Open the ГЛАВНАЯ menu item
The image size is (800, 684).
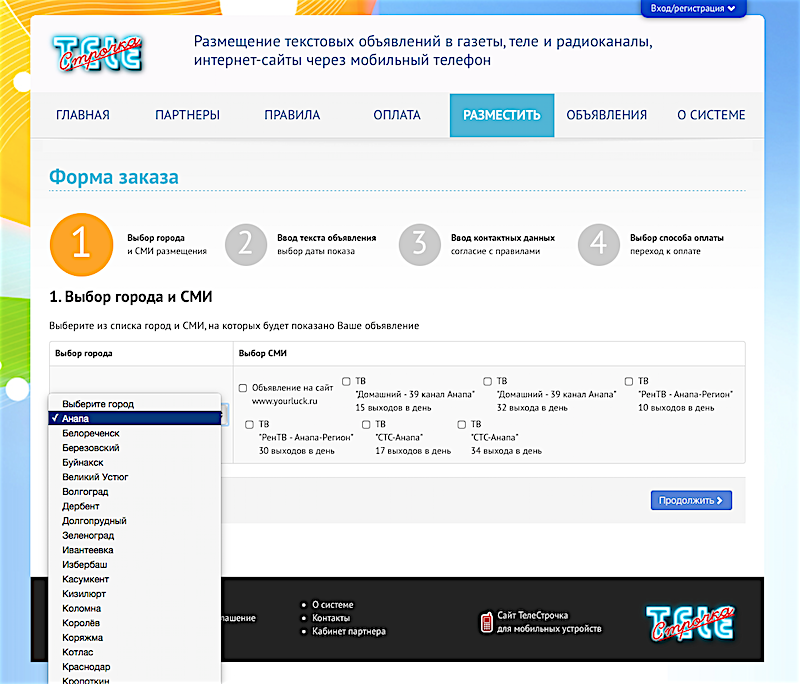83,115
